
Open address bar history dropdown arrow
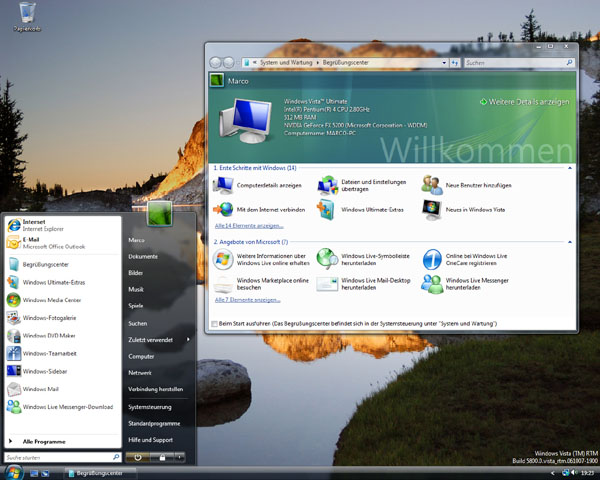(444, 63)
